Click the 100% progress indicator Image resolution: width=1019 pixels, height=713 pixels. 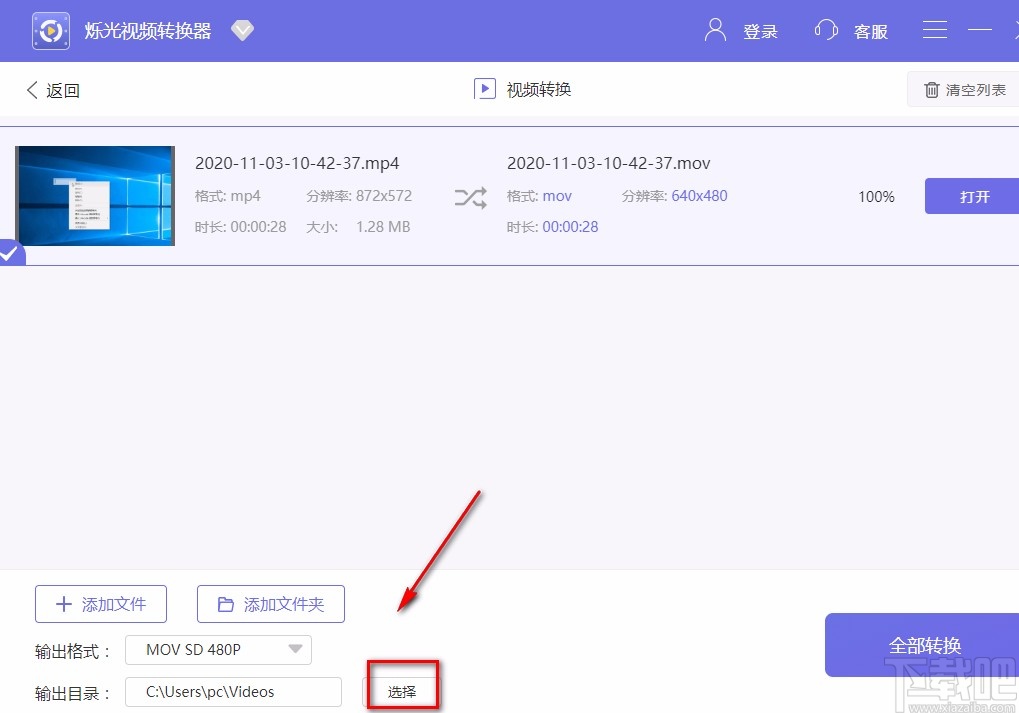point(876,196)
